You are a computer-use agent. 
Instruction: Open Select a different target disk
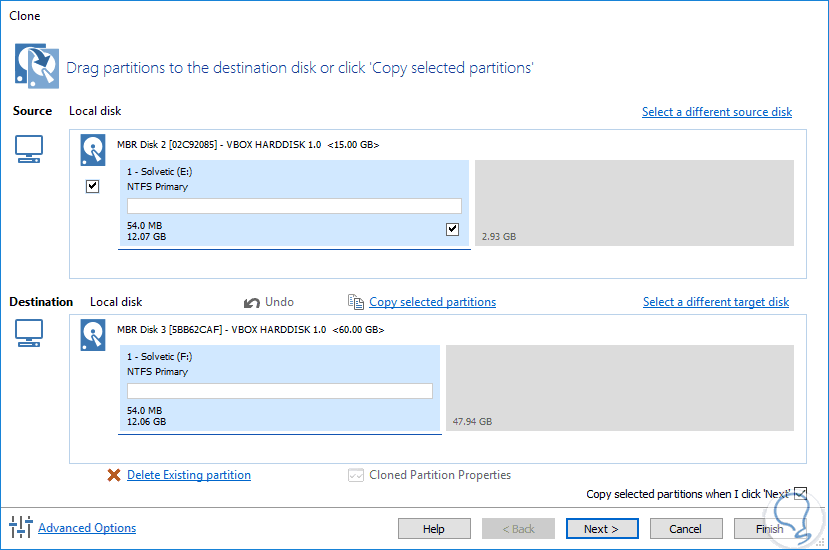click(x=715, y=302)
